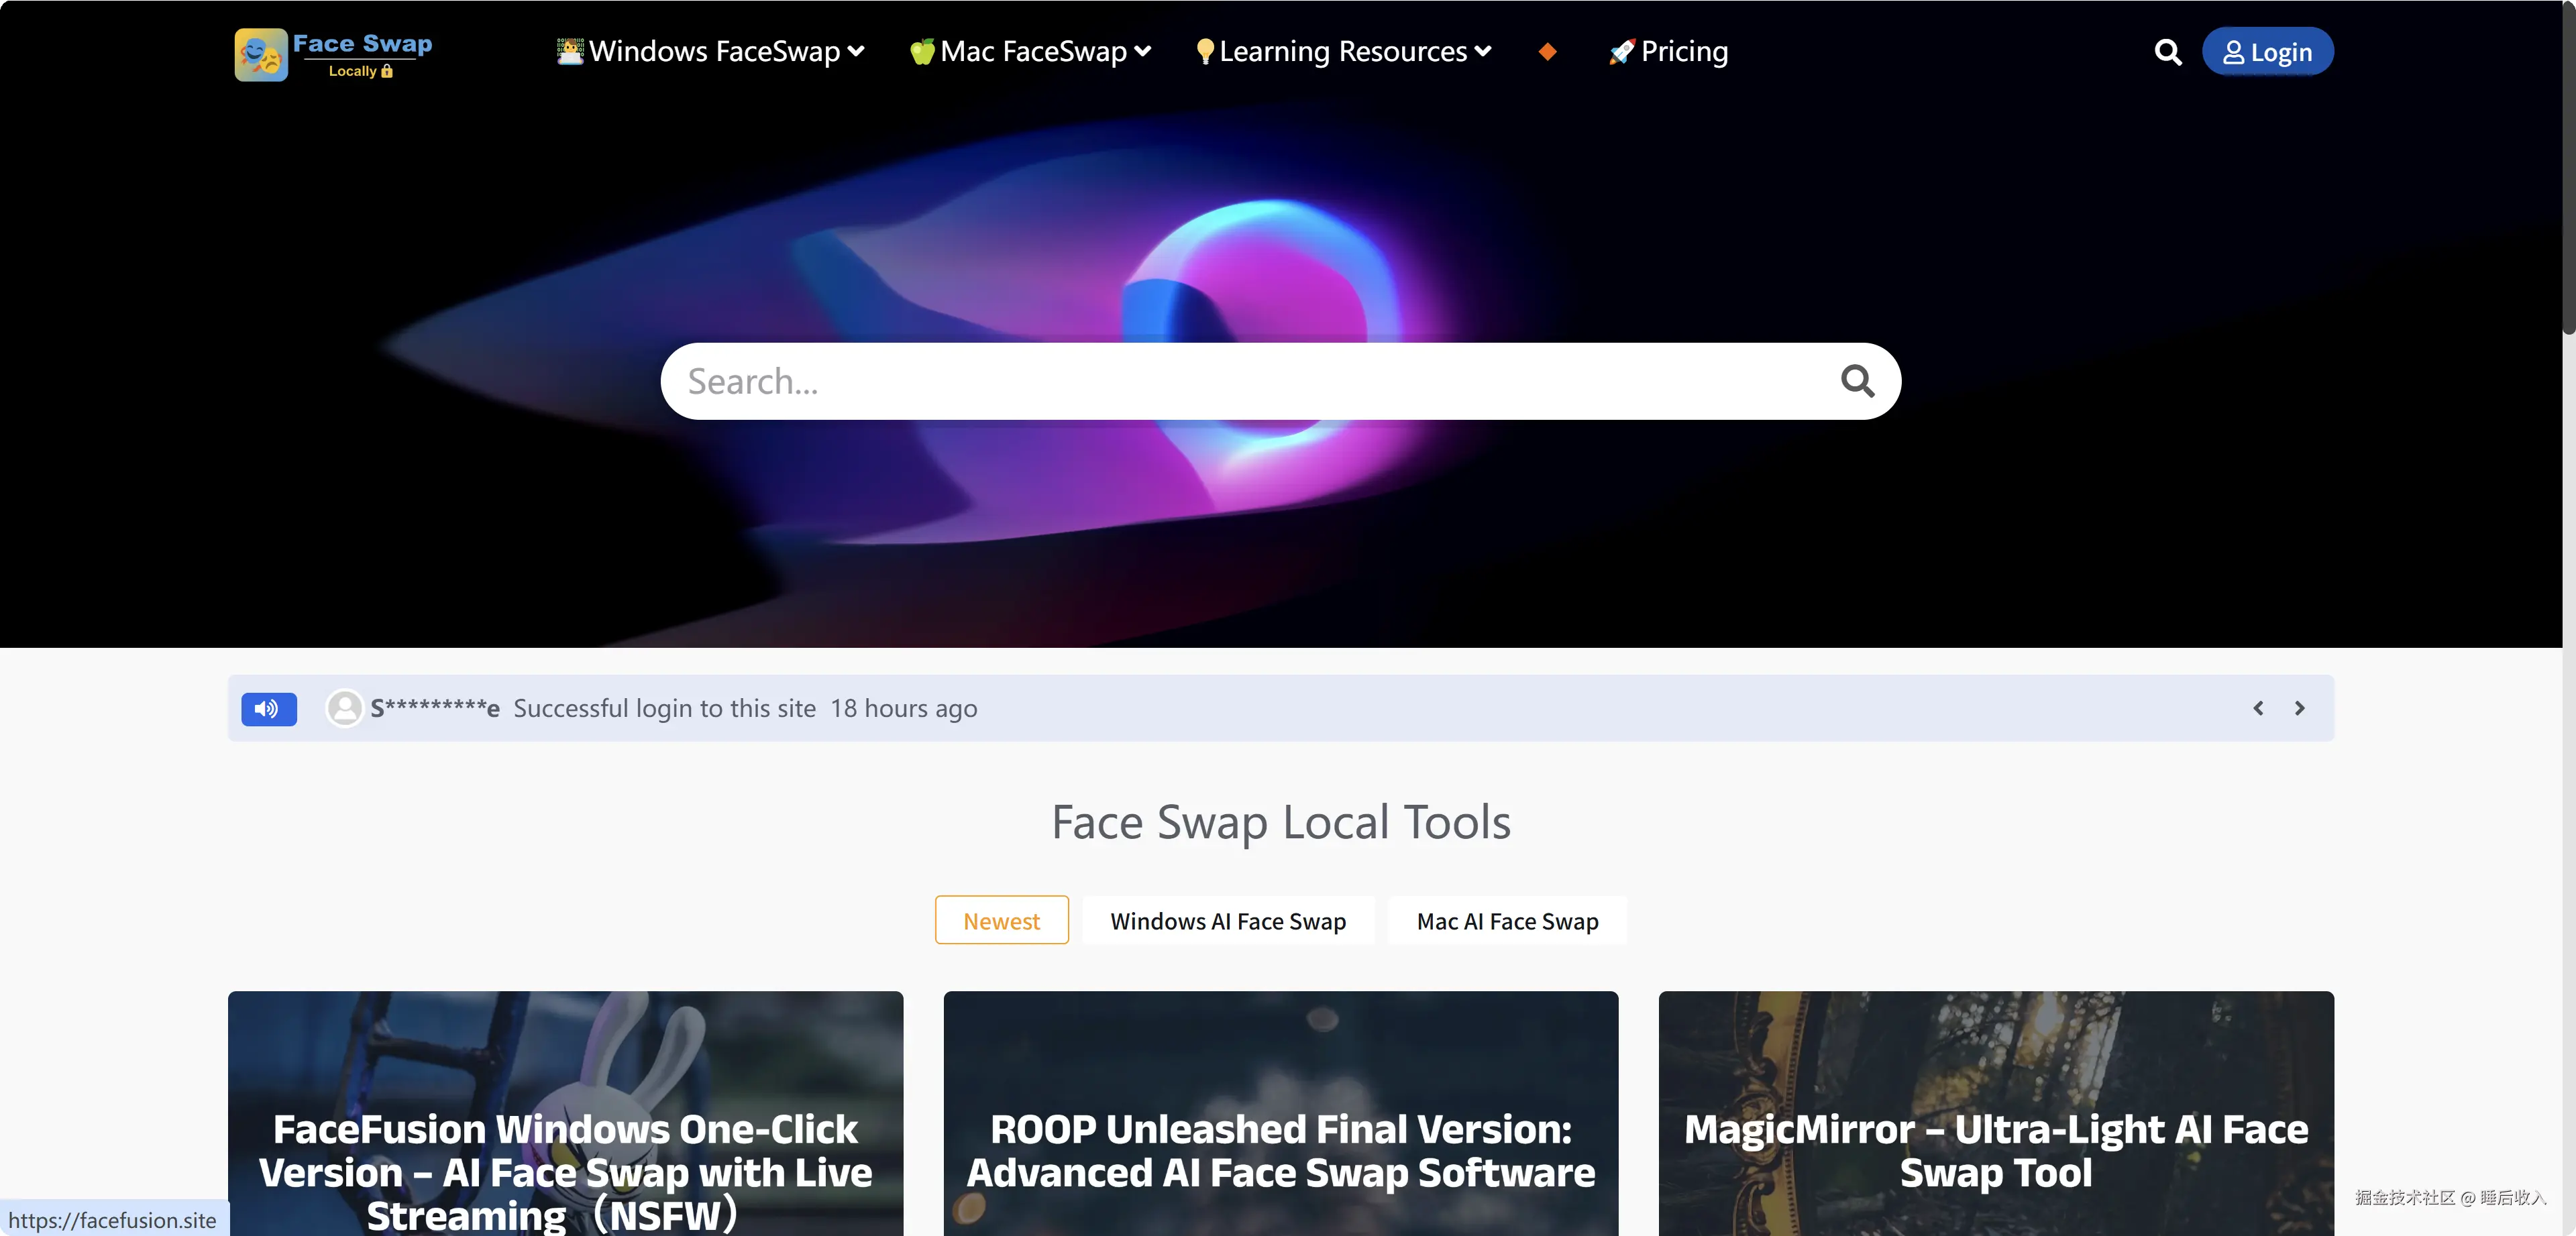This screenshot has width=2576, height=1236.
Task: Click the blue speaker announcement icon
Action: pyautogui.click(x=268, y=709)
